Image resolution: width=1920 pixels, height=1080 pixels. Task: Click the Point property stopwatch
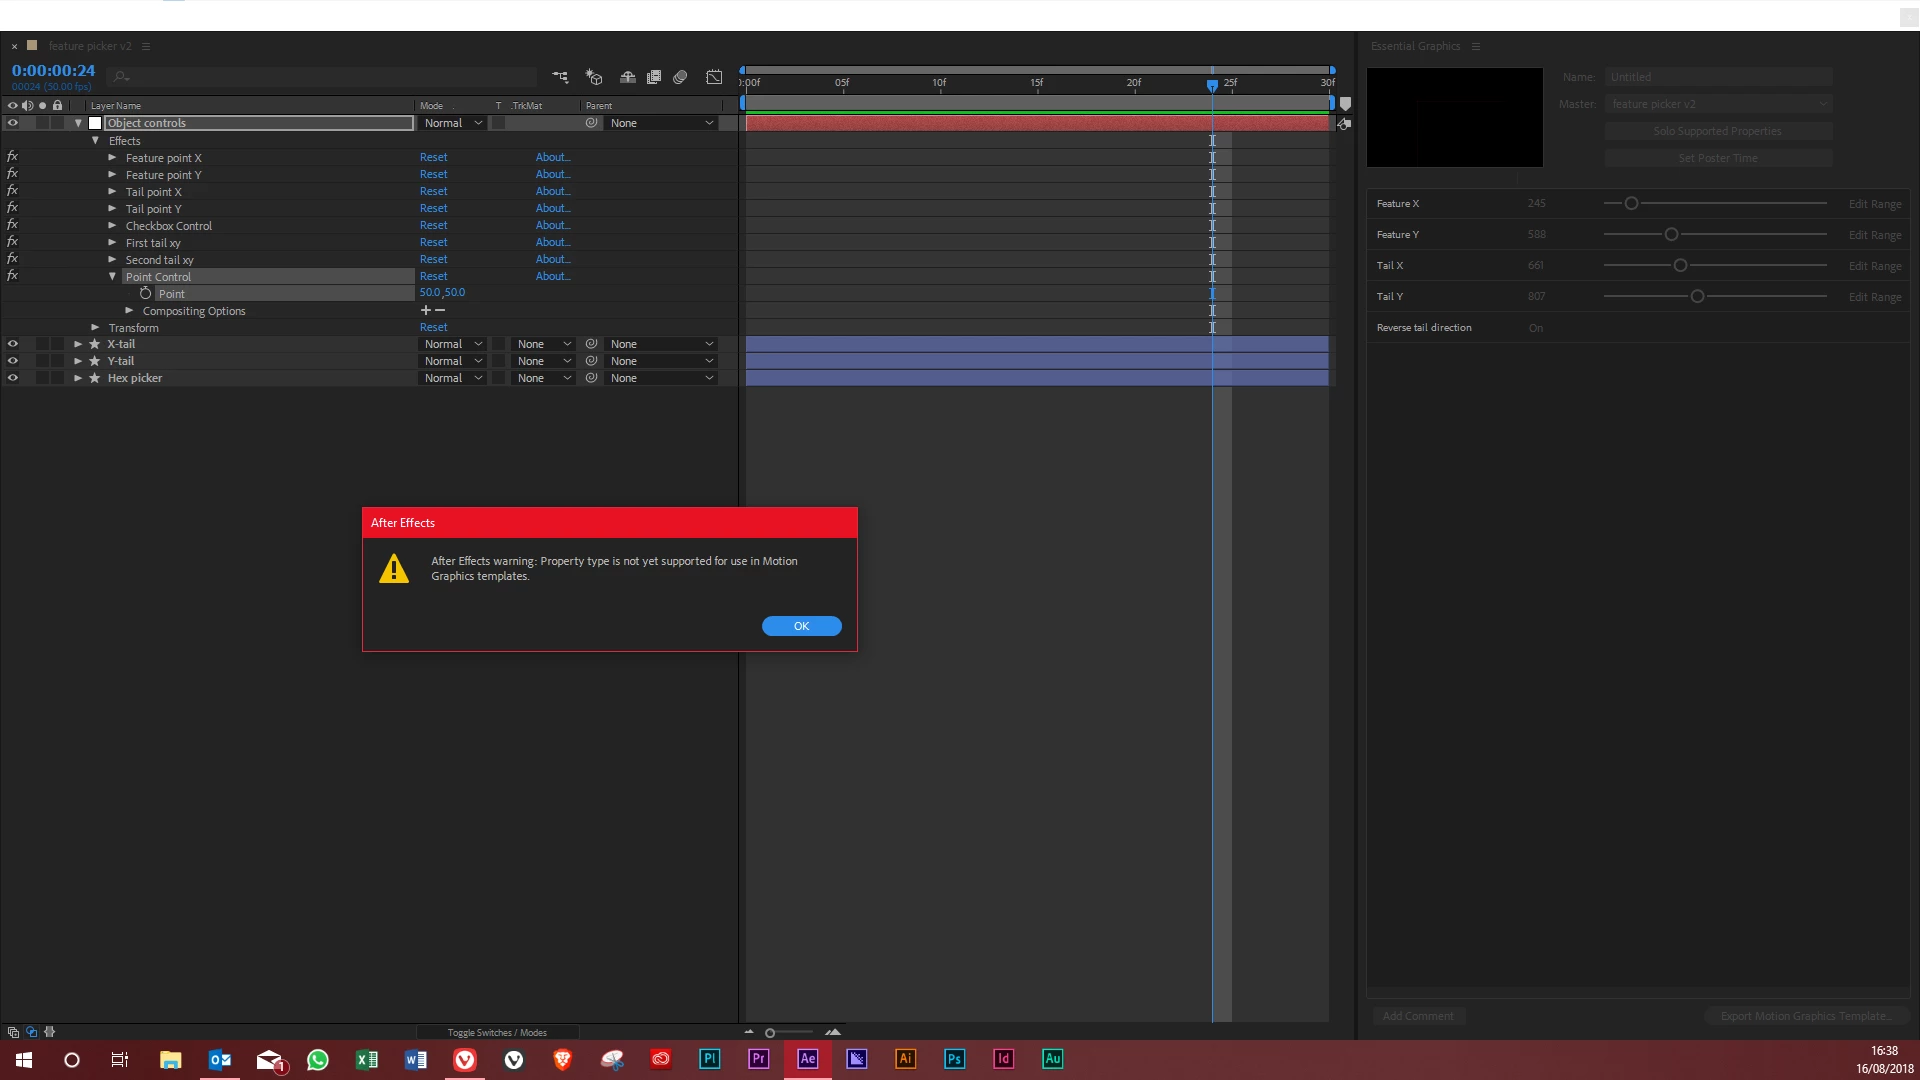tap(145, 293)
